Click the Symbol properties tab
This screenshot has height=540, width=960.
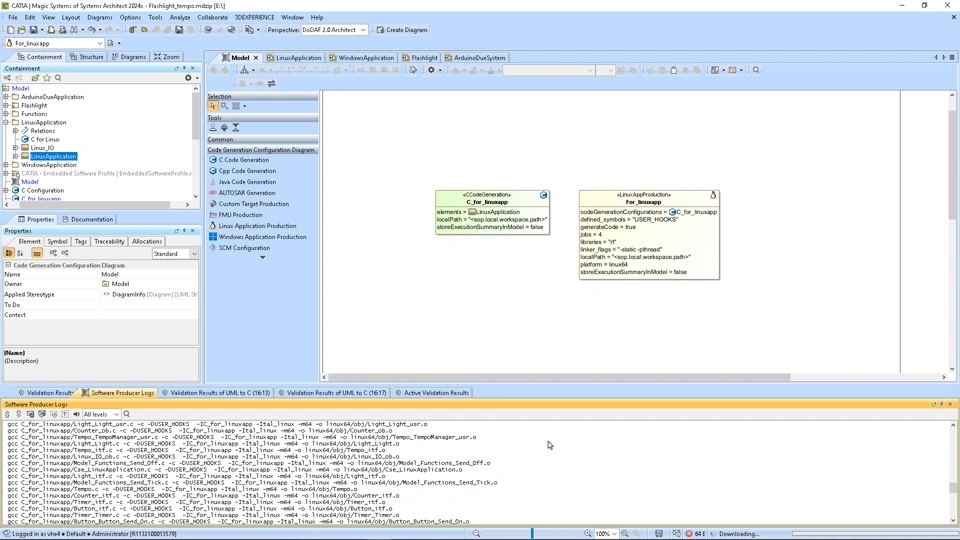pyautogui.click(x=57, y=241)
